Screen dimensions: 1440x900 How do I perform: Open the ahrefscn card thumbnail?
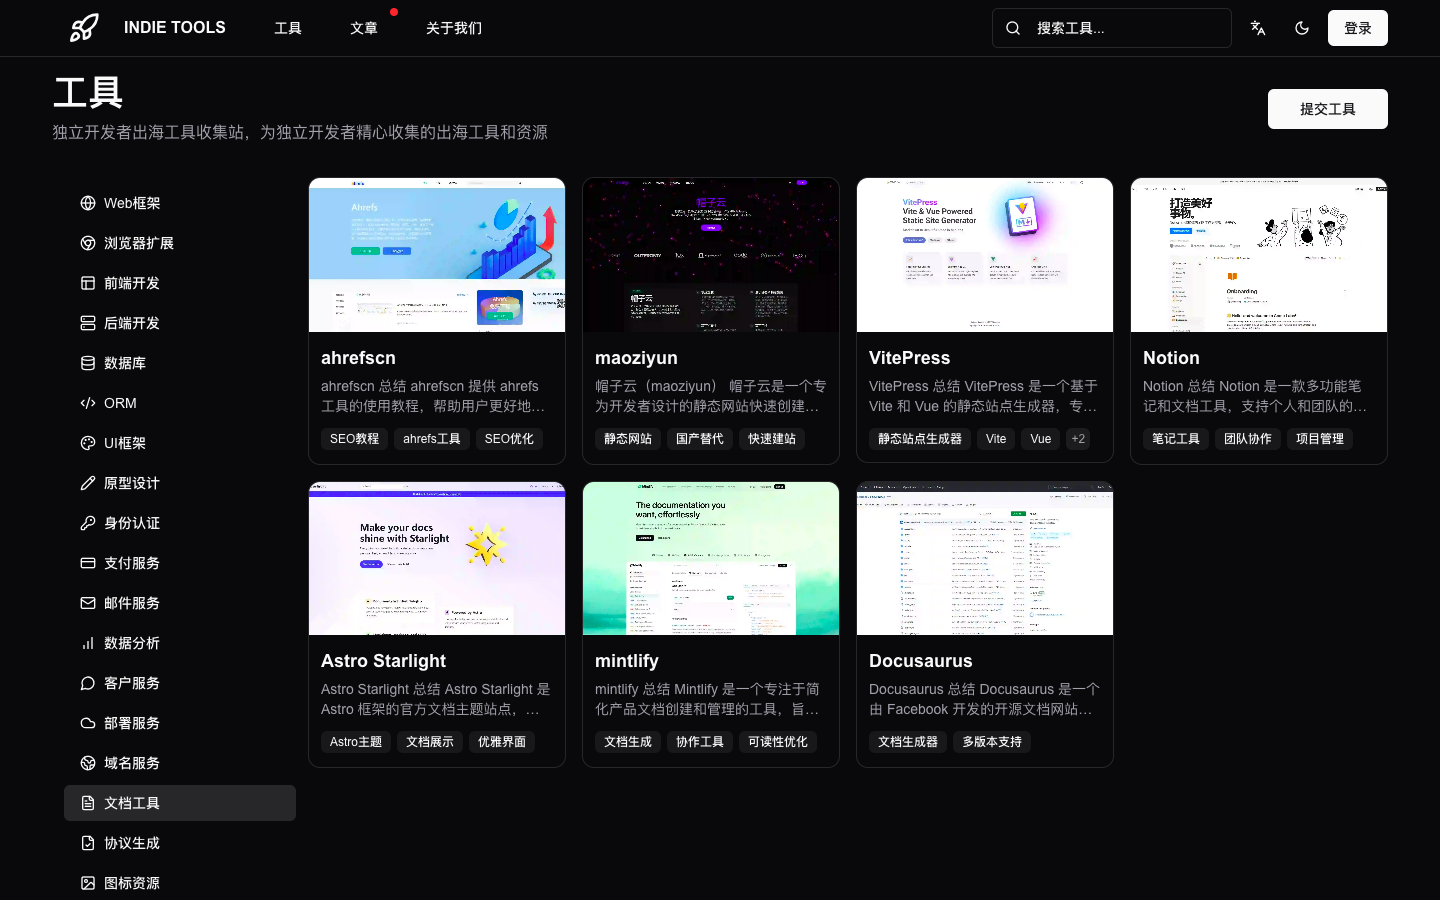(437, 255)
